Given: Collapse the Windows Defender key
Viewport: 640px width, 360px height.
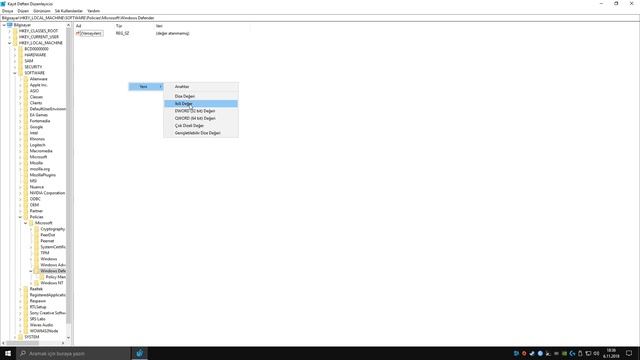Looking at the screenshot, I should (31, 271).
